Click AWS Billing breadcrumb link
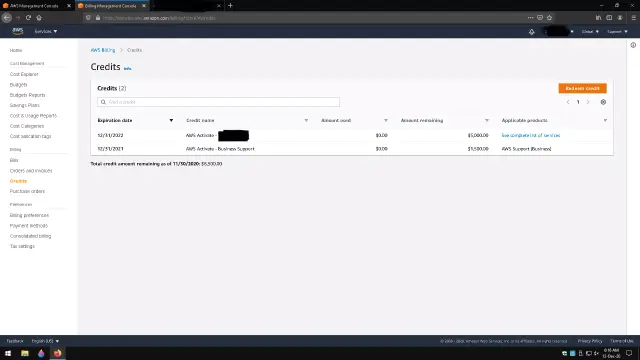 (103, 50)
